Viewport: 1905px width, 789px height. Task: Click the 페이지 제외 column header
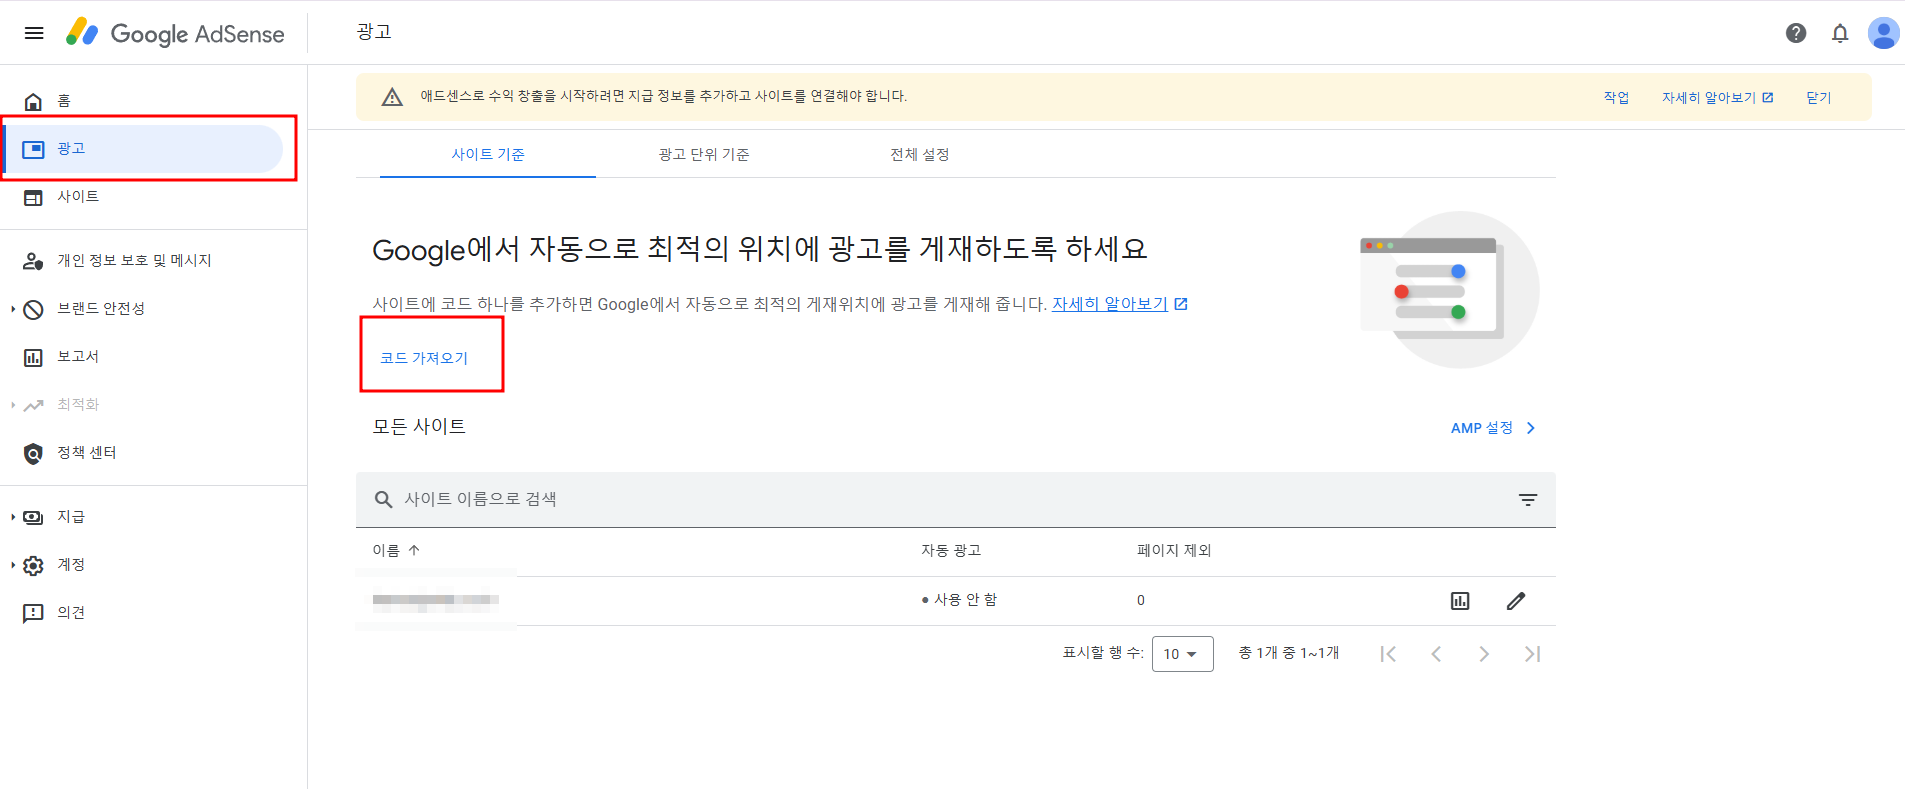[x=1174, y=550]
